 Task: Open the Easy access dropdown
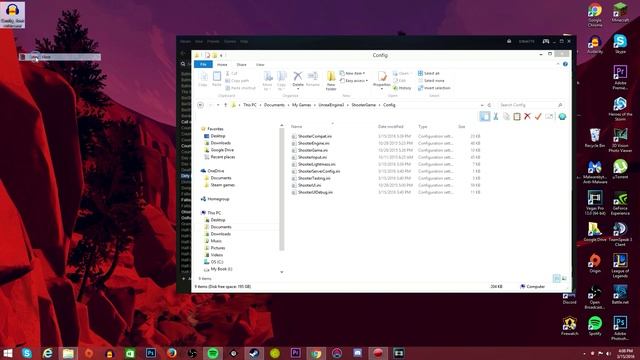(x=354, y=81)
